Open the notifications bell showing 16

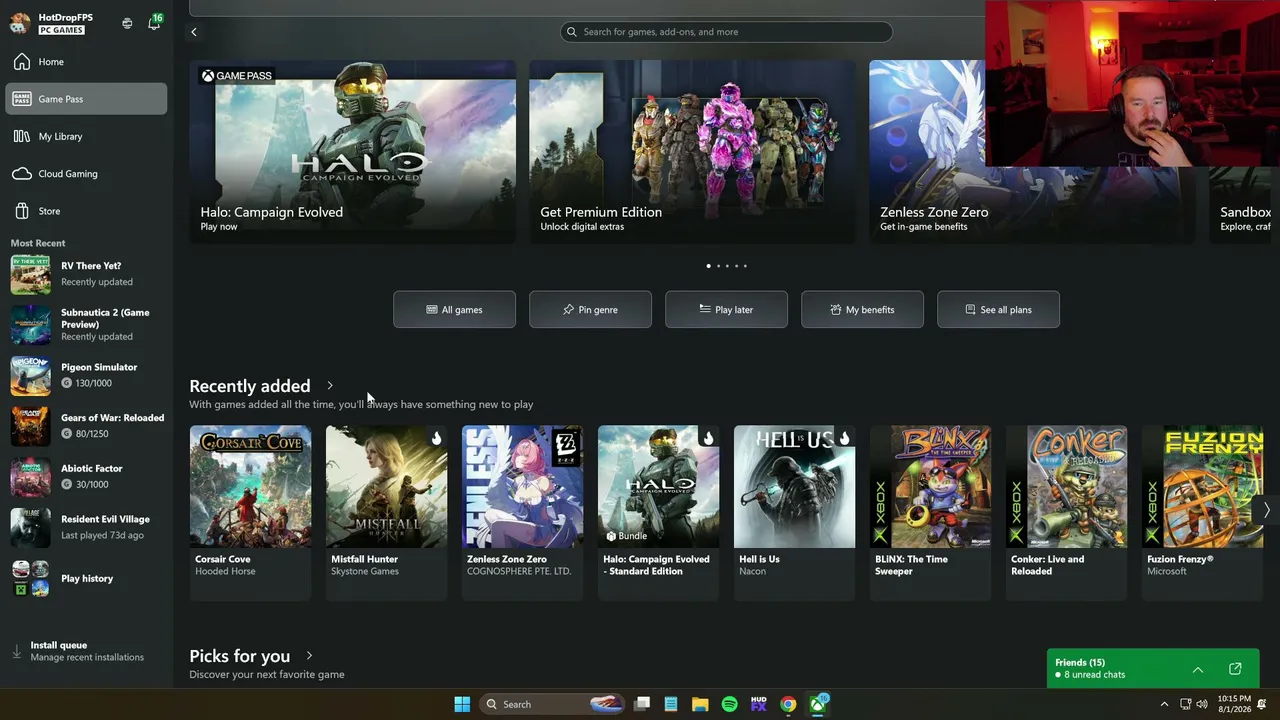click(x=154, y=23)
